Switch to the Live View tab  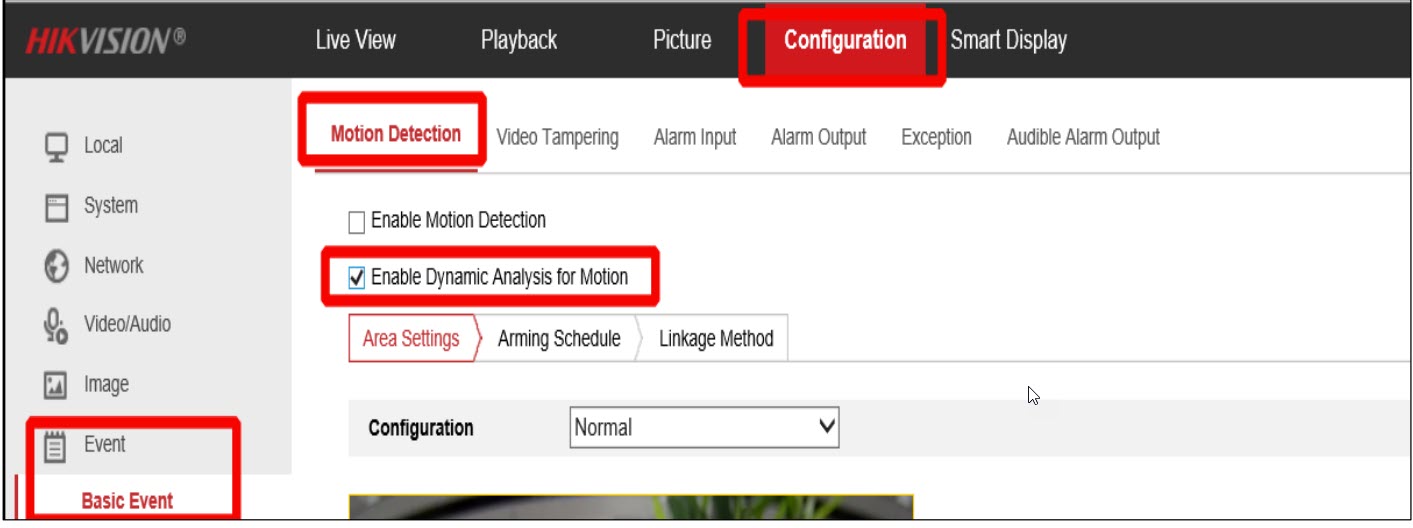click(x=355, y=41)
